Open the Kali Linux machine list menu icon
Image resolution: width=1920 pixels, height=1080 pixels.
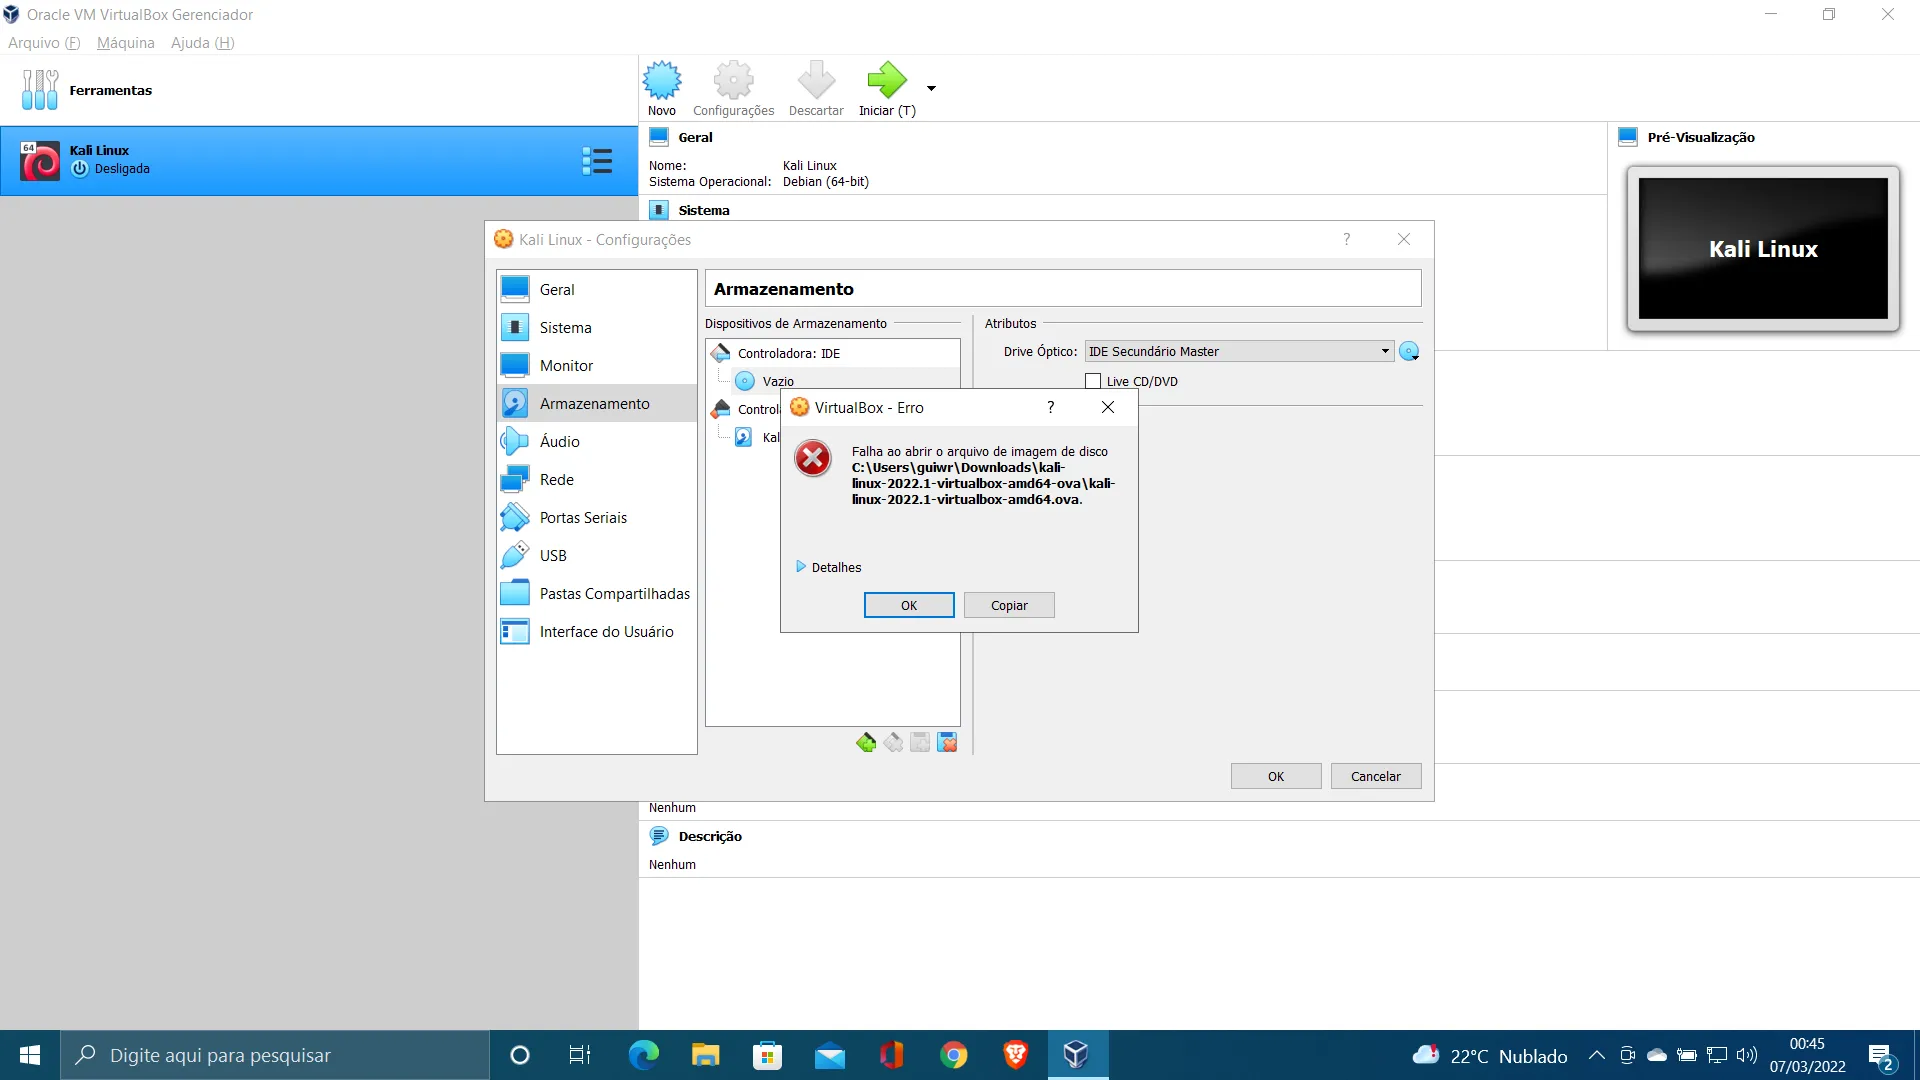click(597, 161)
